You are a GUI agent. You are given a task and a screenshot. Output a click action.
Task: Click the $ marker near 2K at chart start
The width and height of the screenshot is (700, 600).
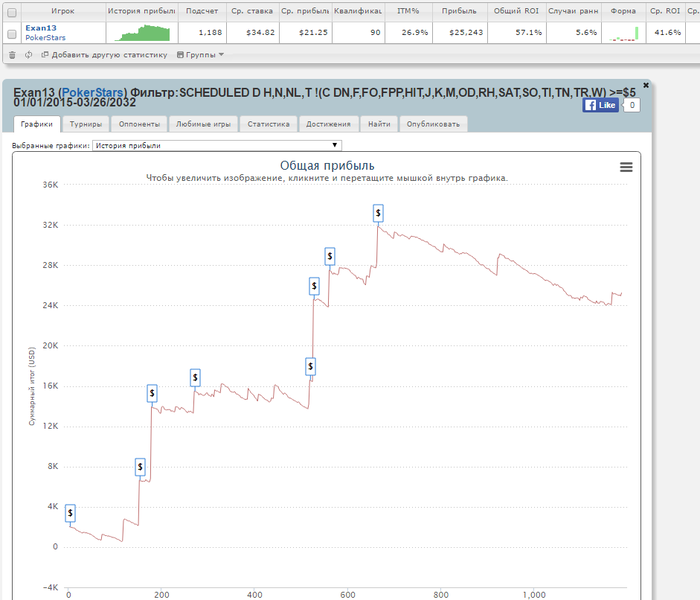[70, 513]
